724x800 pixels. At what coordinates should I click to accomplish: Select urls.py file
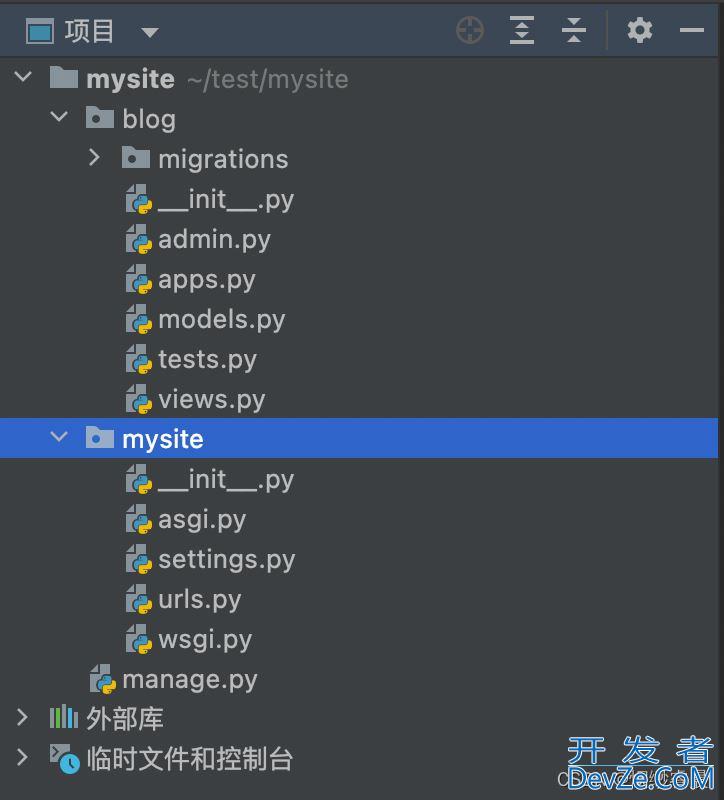tap(359, 598)
